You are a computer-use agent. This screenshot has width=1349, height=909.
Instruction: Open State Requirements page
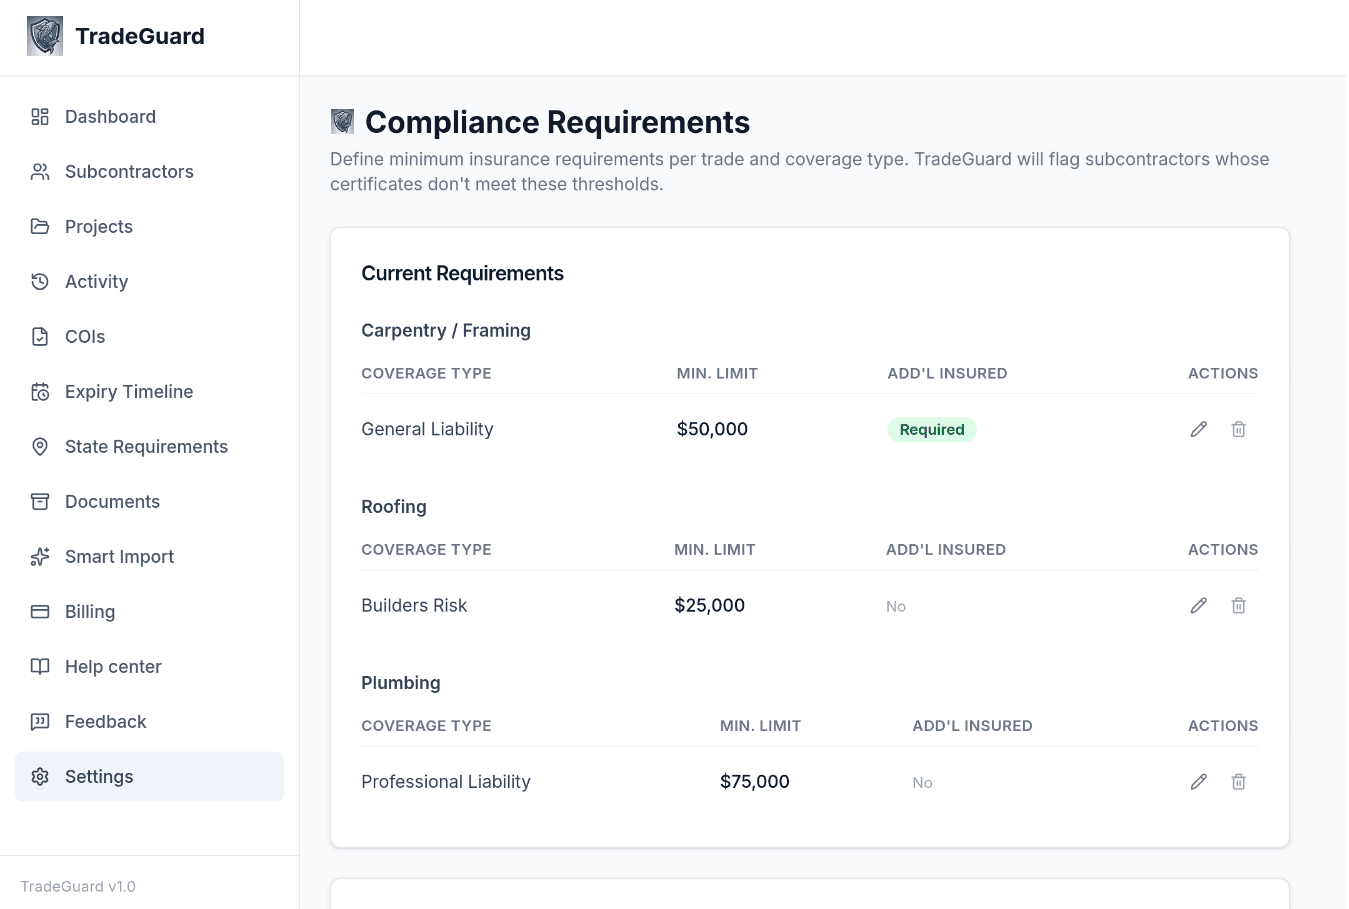tap(149, 447)
